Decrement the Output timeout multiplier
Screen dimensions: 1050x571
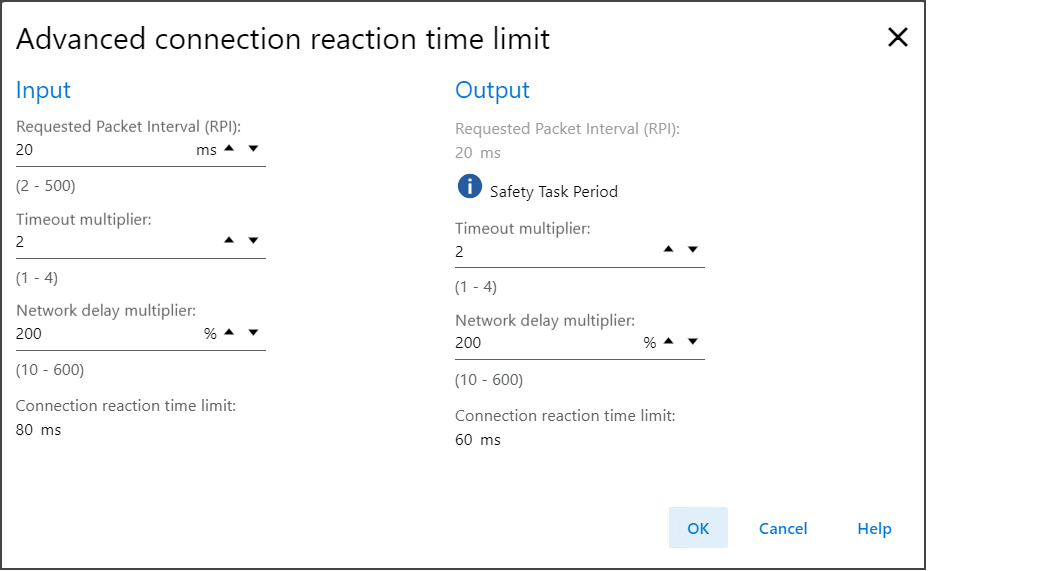pos(692,250)
